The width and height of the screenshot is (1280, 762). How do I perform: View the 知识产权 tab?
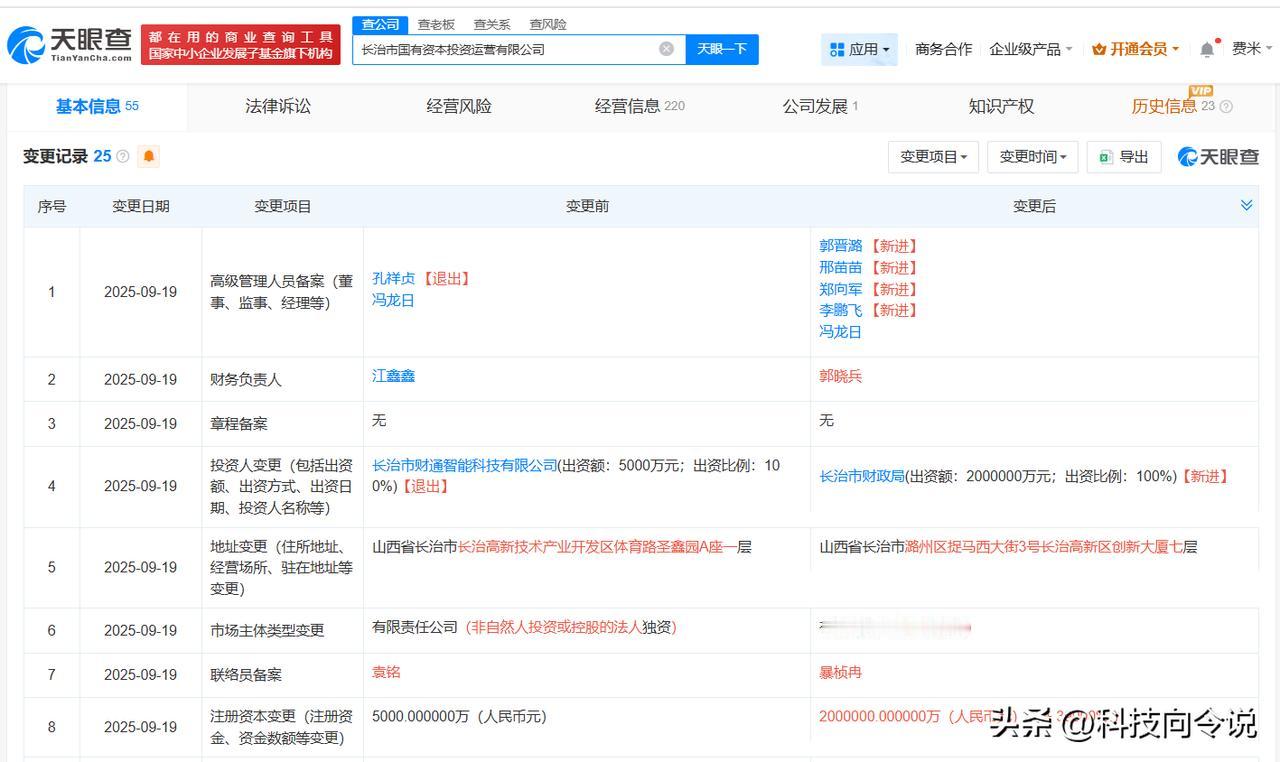pos(1001,106)
